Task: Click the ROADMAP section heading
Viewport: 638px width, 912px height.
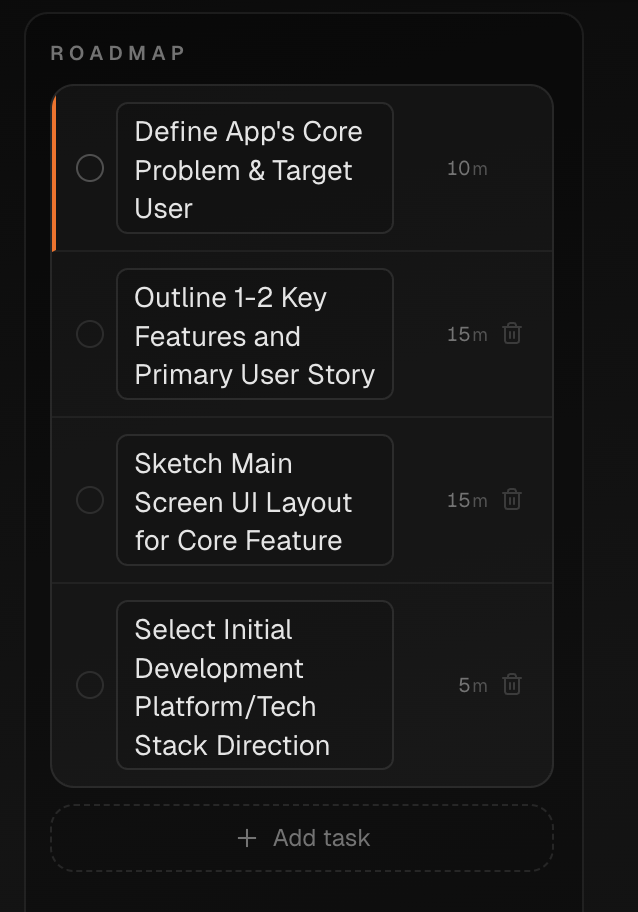Action: [x=118, y=53]
